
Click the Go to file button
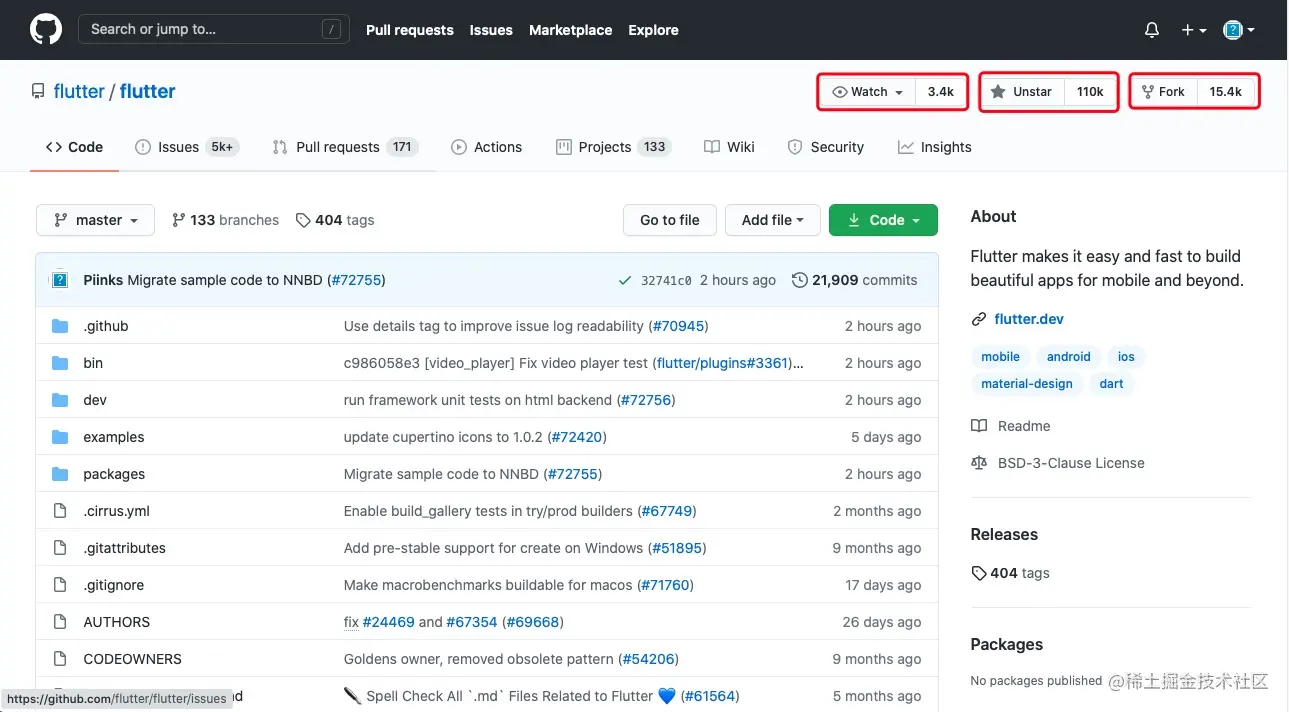click(x=669, y=220)
